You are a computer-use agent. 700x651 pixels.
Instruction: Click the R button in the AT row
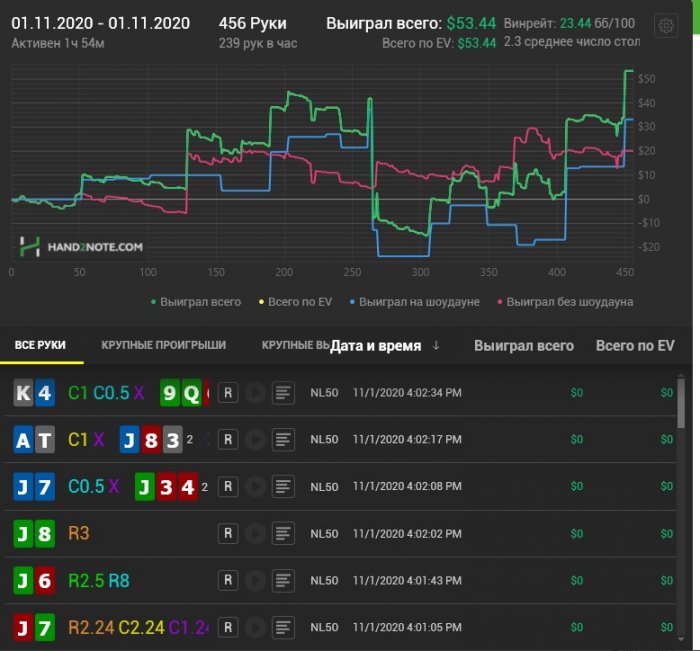coord(228,439)
